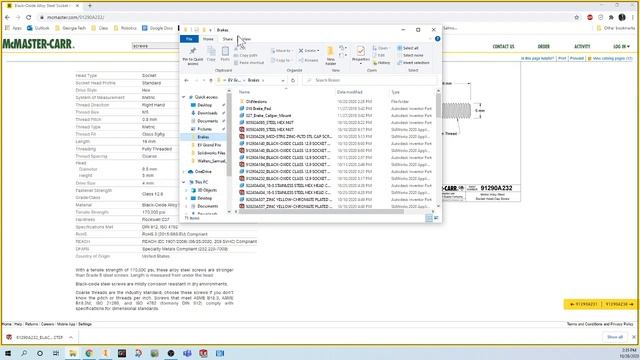The image size is (640, 360).
Task: Open File Explorer from the taskbar
Action: (x=73, y=353)
